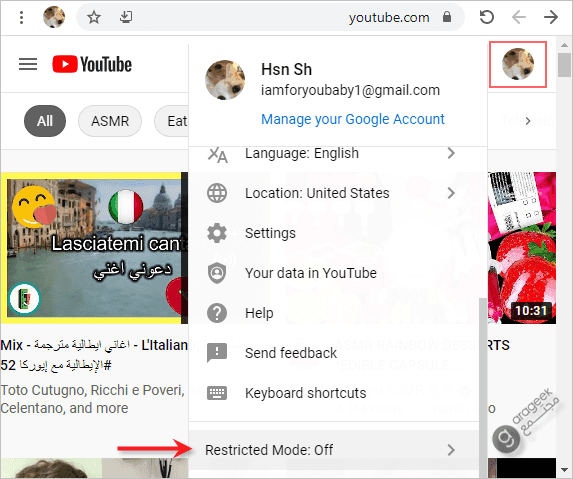The height and width of the screenshot is (479, 573).
Task: Click the channel avatar on Italian mix thumbnail
Action: coord(24,299)
